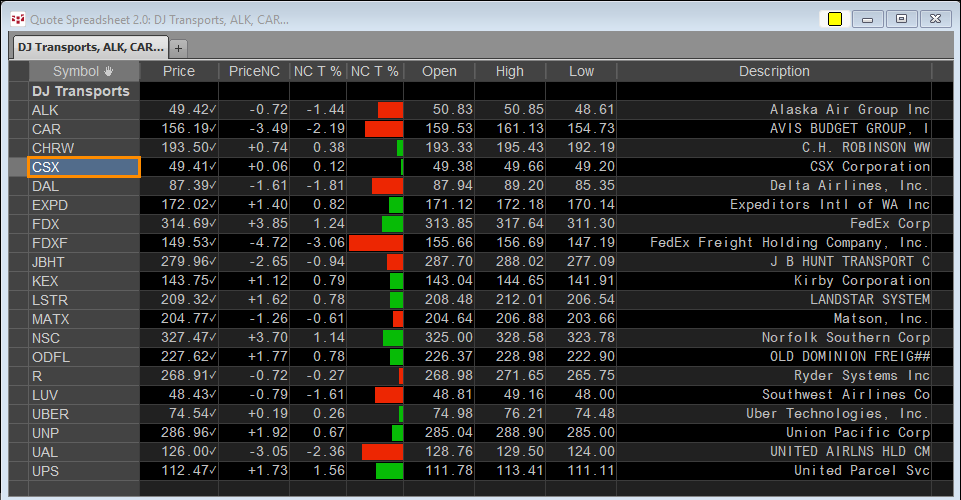The width and height of the screenshot is (961, 500).
Task: Maximize the Quote Spreadsheet window
Action: click(x=901, y=19)
